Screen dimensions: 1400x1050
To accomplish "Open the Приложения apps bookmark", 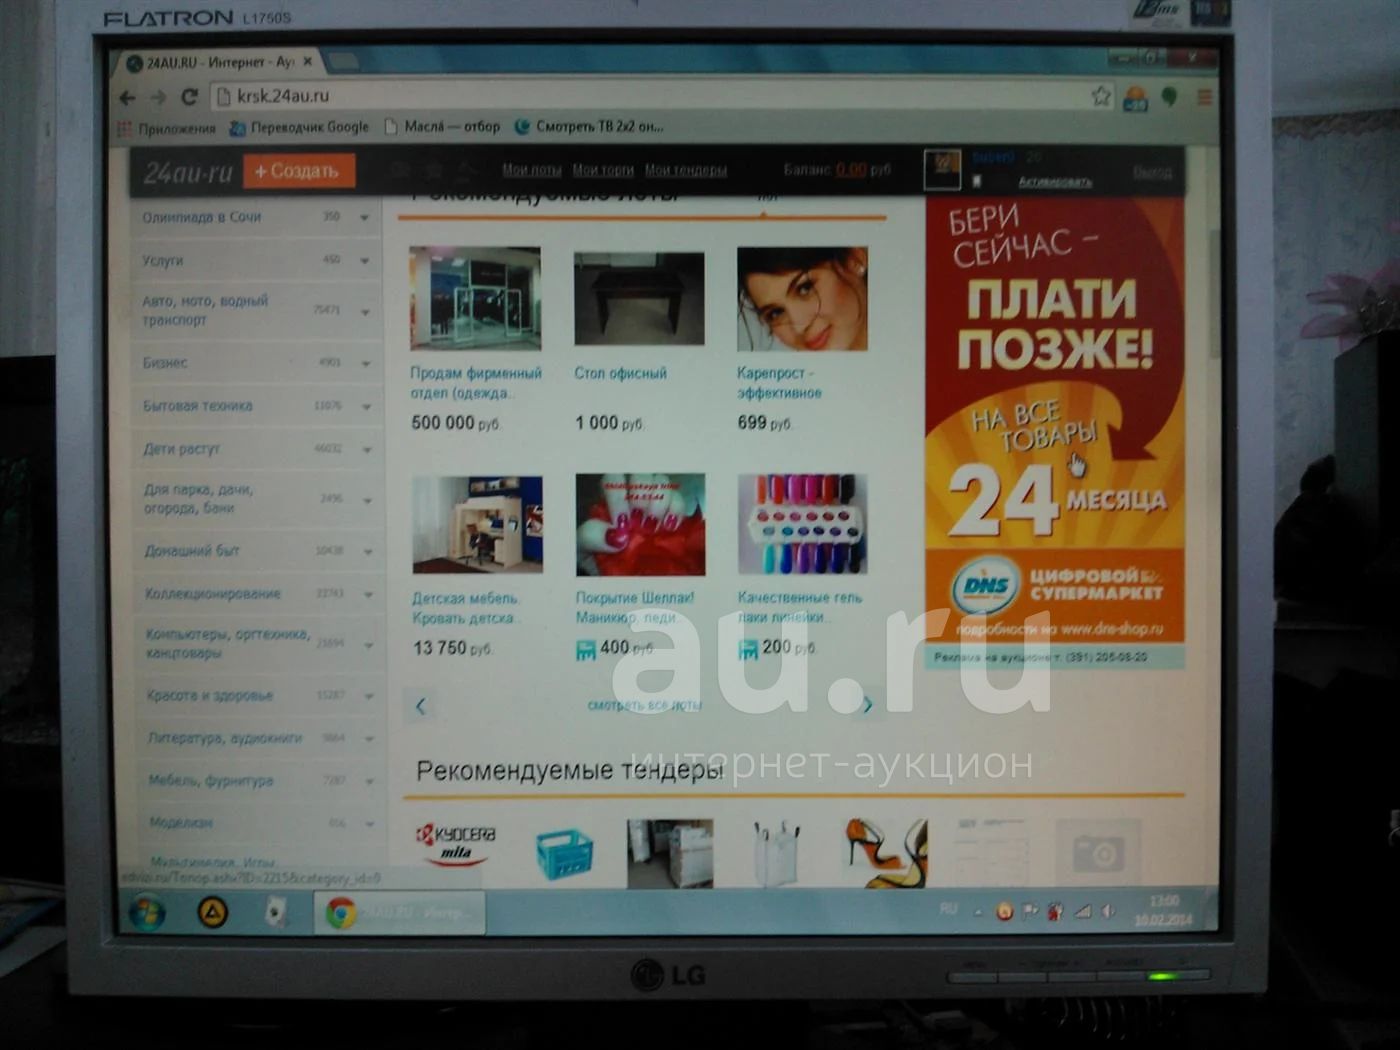I will click(167, 128).
